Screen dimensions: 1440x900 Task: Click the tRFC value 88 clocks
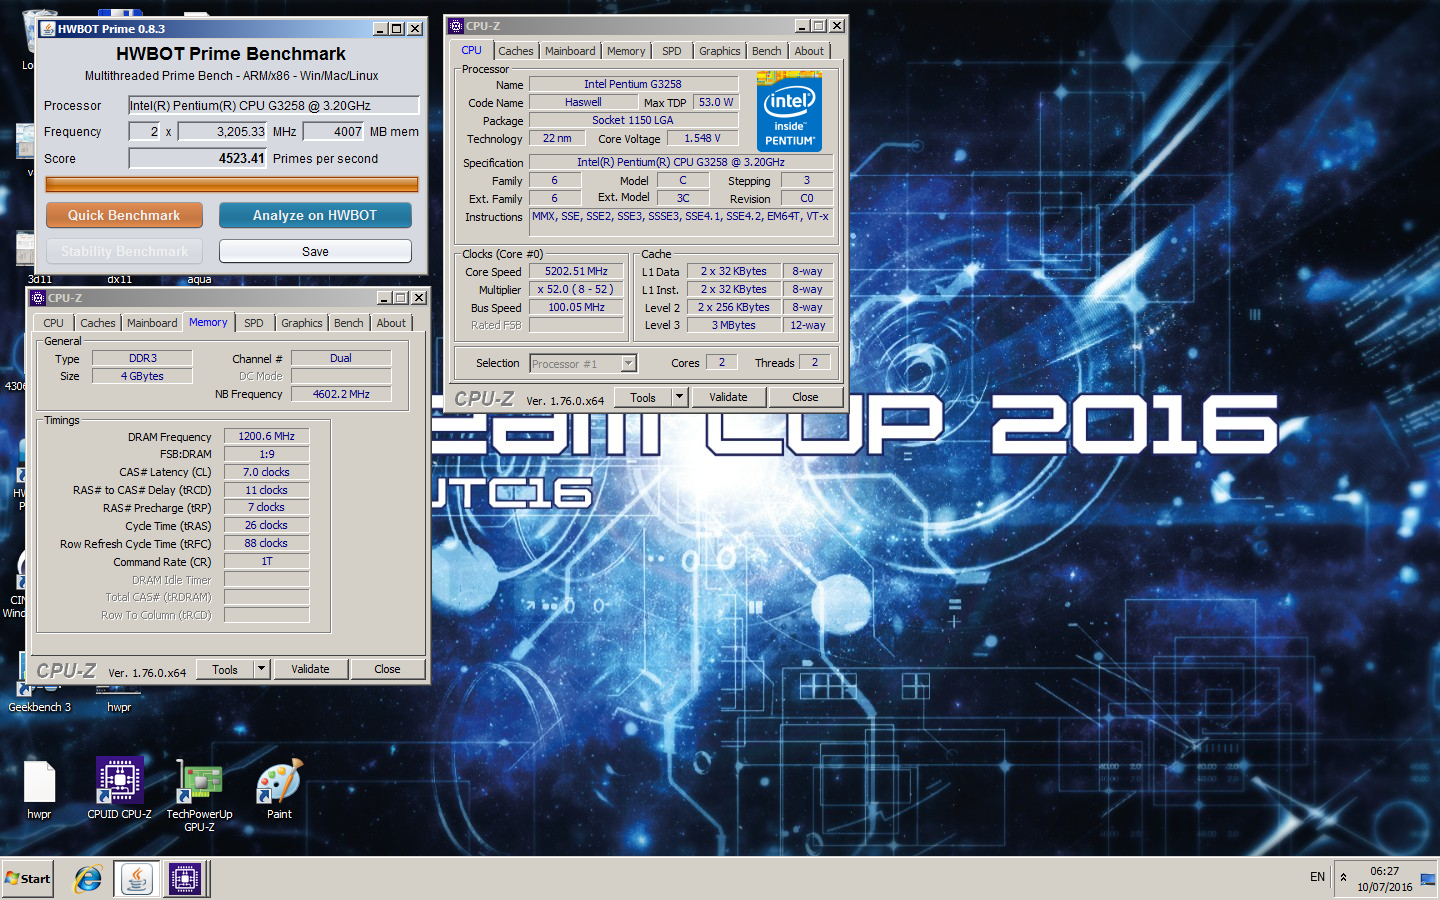[x=267, y=543]
